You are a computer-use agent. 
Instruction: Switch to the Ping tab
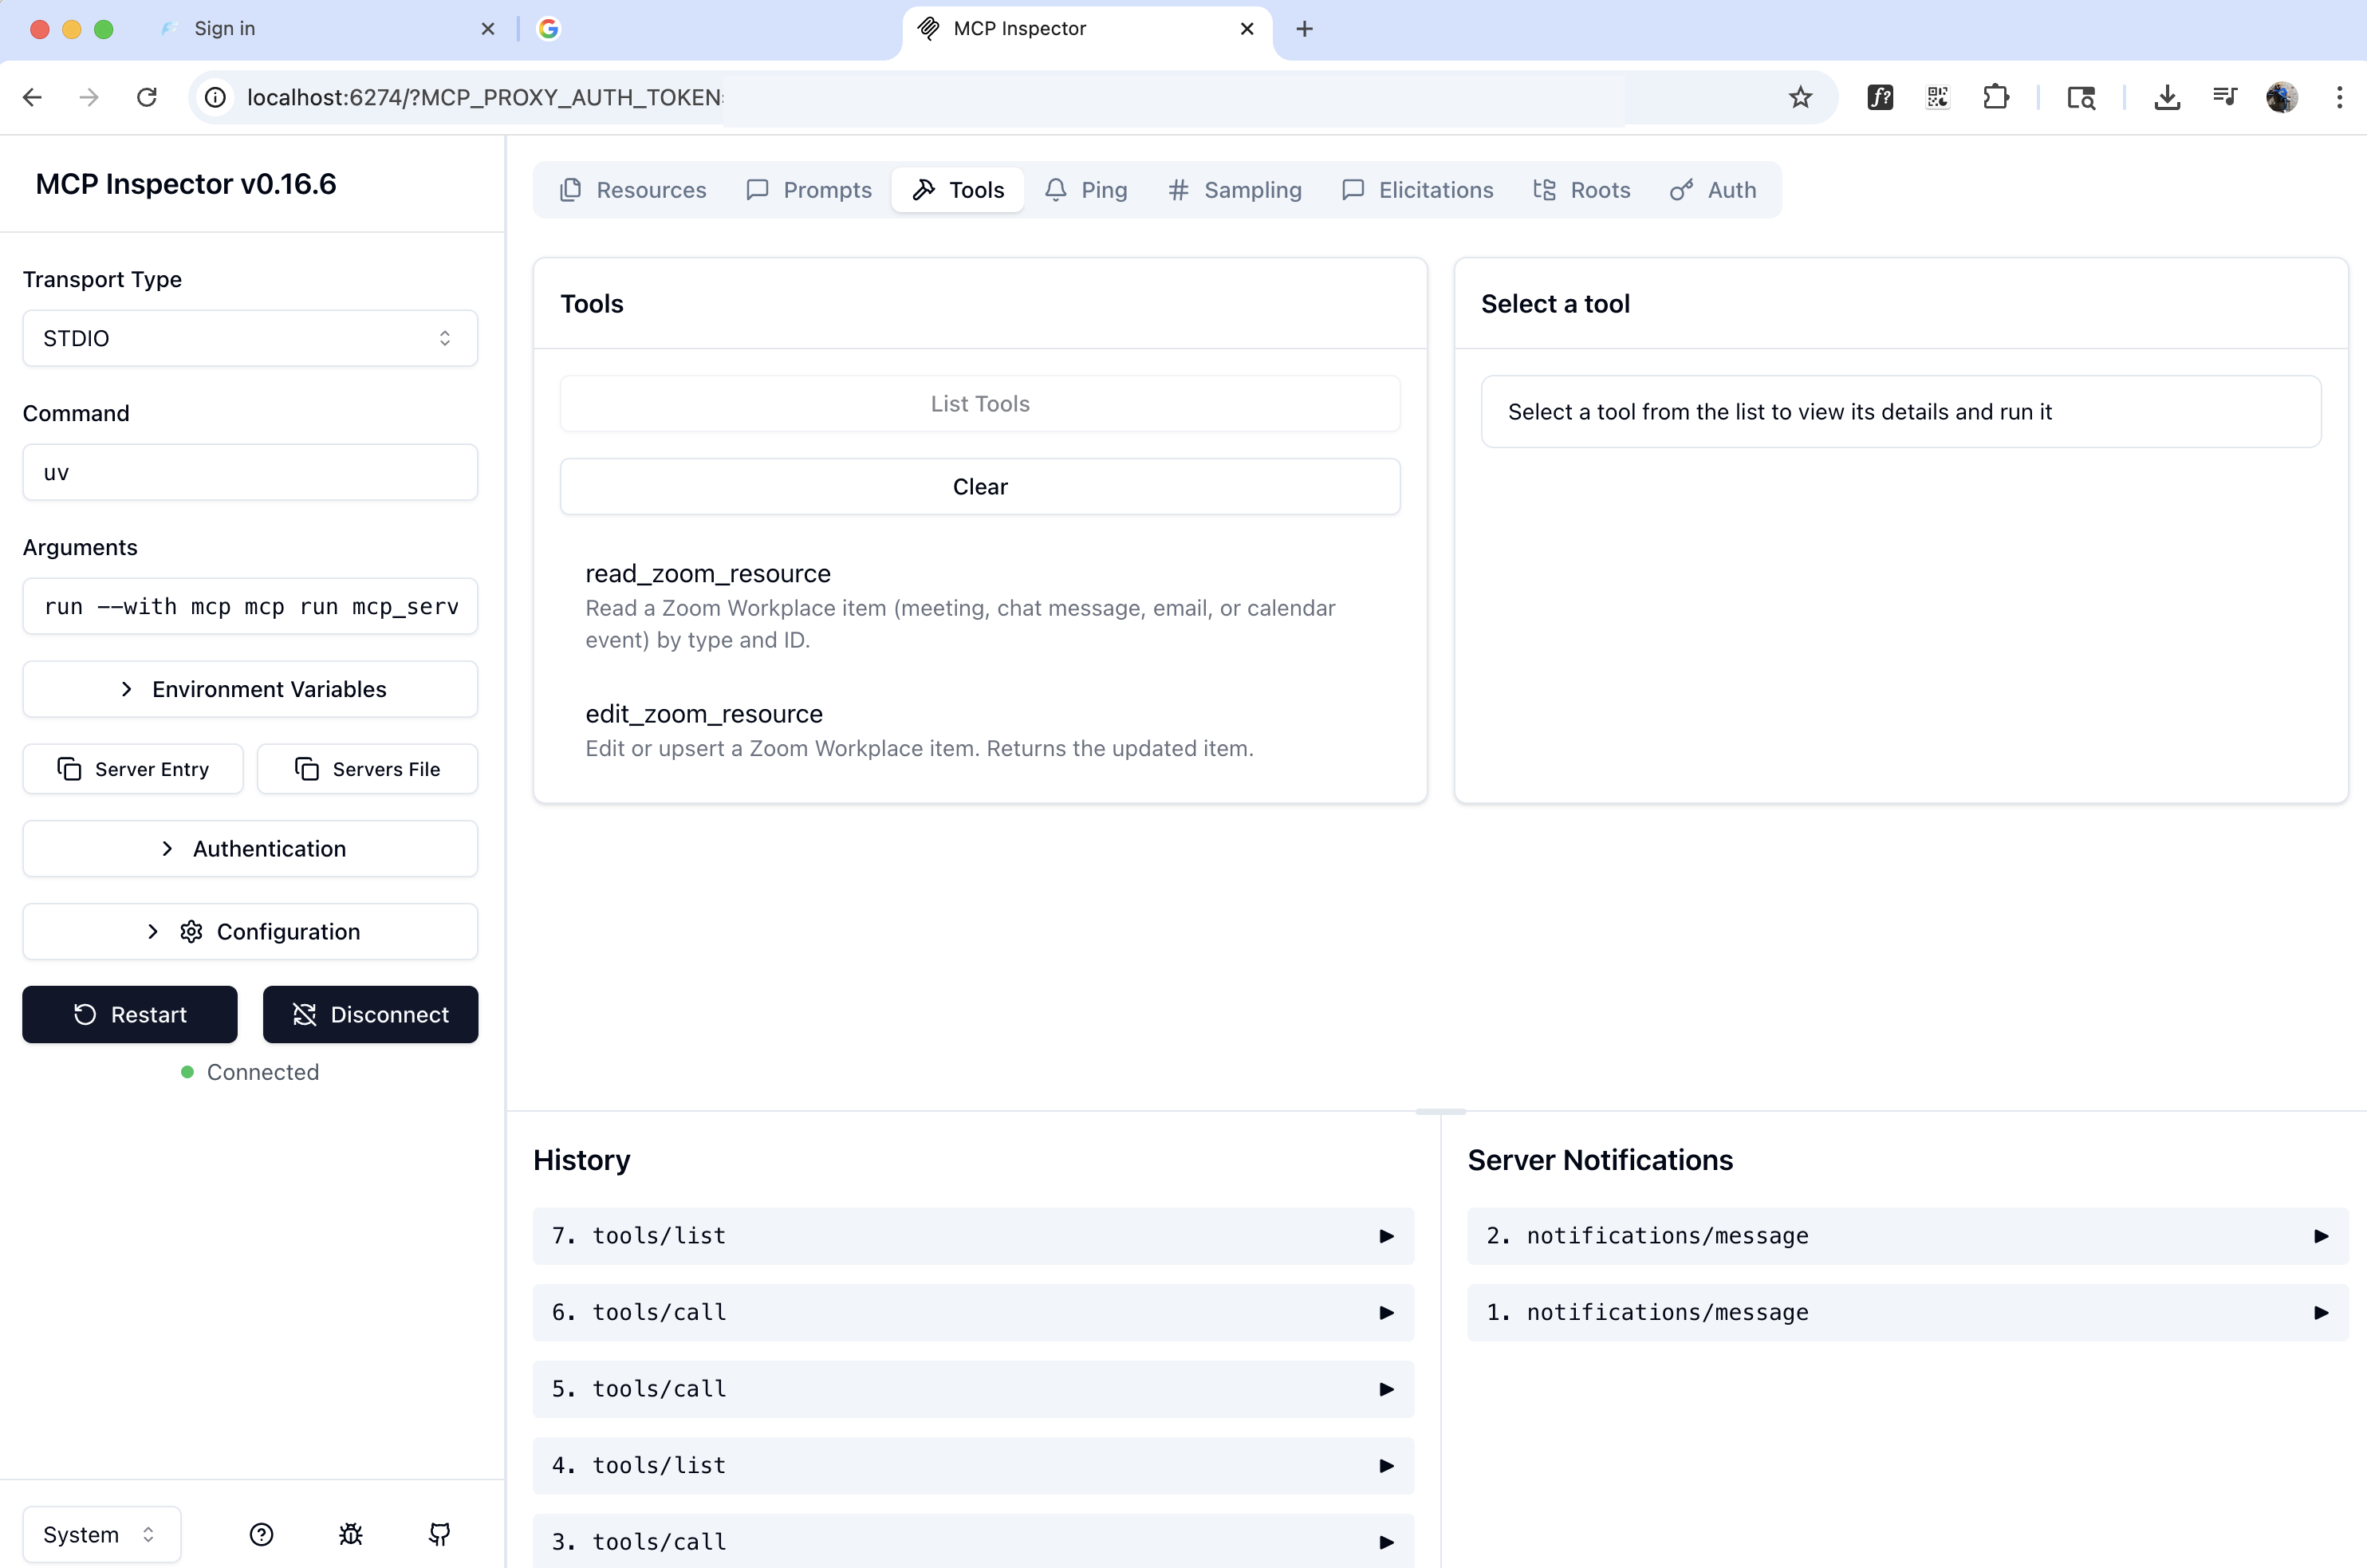(1086, 190)
